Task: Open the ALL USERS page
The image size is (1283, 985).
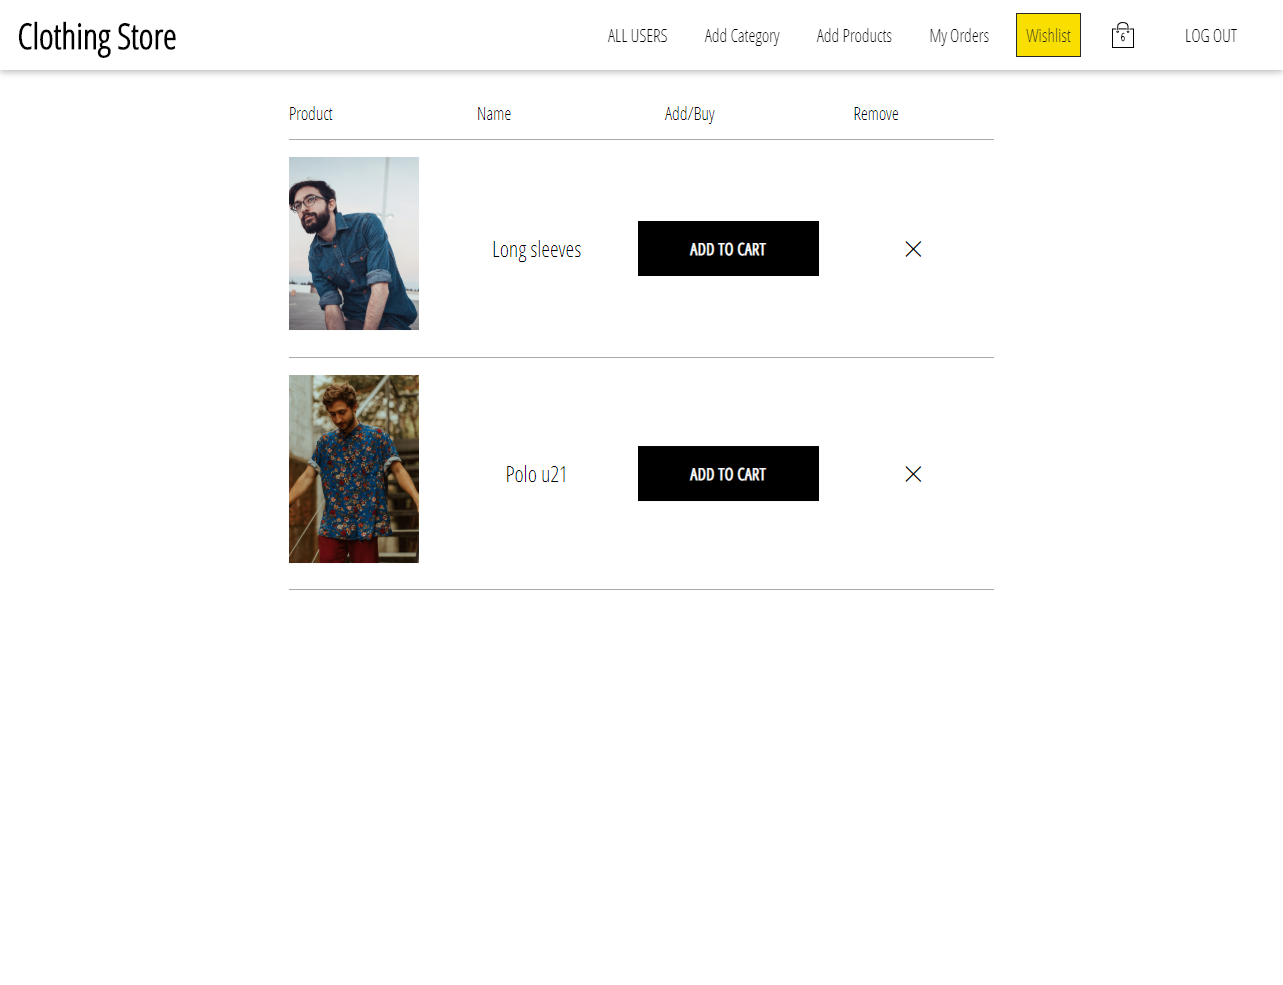Action: 637,35
